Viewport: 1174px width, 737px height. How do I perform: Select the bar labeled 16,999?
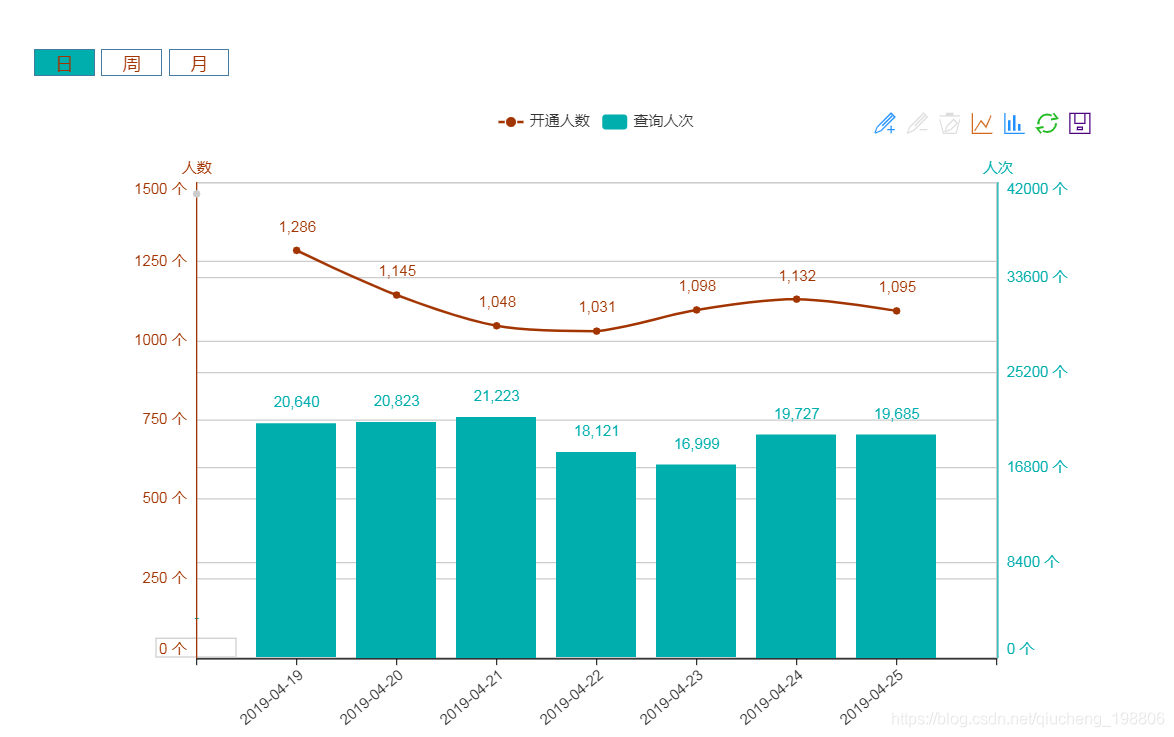(x=696, y=560)
